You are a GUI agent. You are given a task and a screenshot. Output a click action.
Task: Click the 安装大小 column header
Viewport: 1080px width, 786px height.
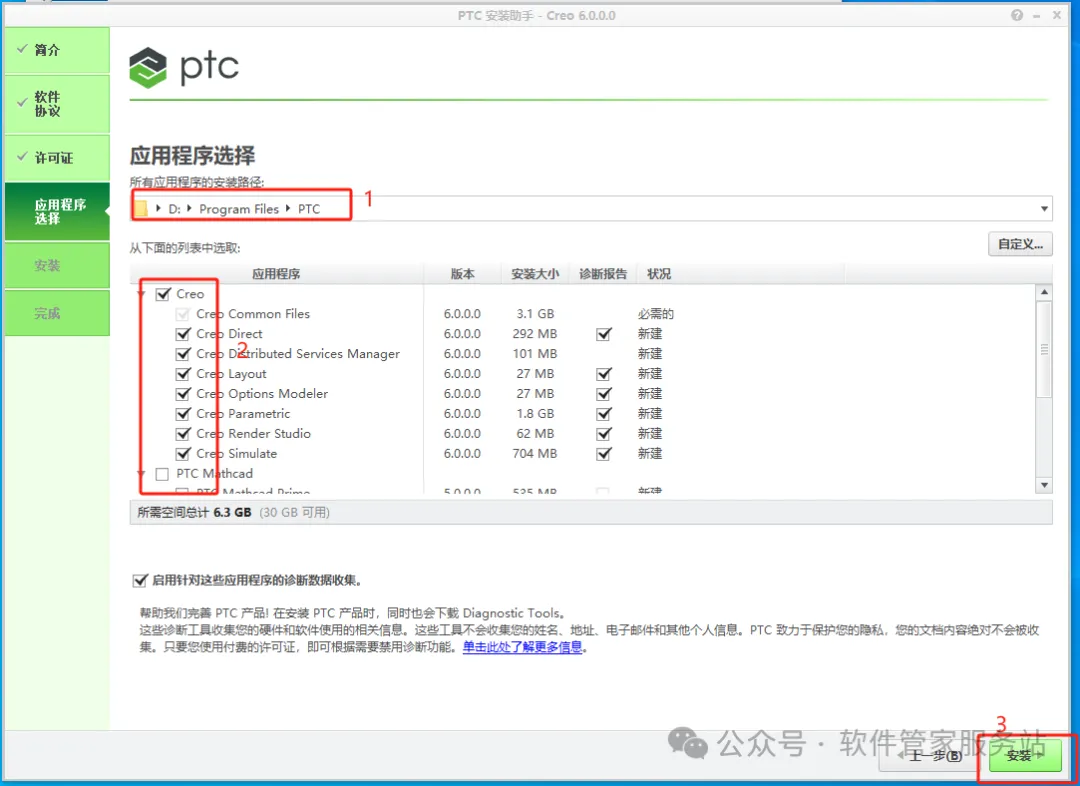pos(535,274)
